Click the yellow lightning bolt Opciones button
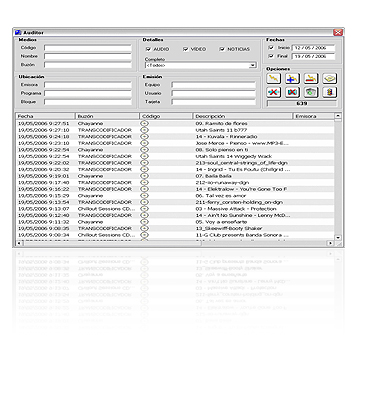375x394 pixels. [x=274, y=79]
